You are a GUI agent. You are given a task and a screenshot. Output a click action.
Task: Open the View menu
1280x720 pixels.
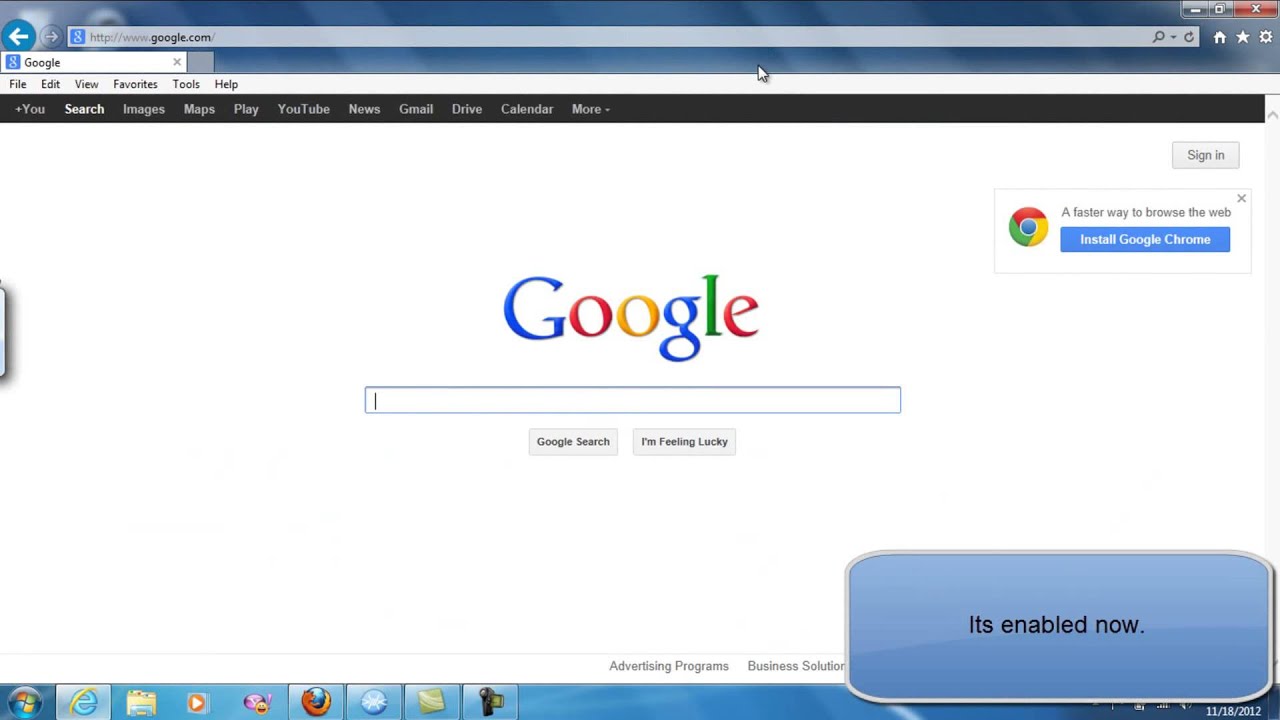tap(86, 84)
